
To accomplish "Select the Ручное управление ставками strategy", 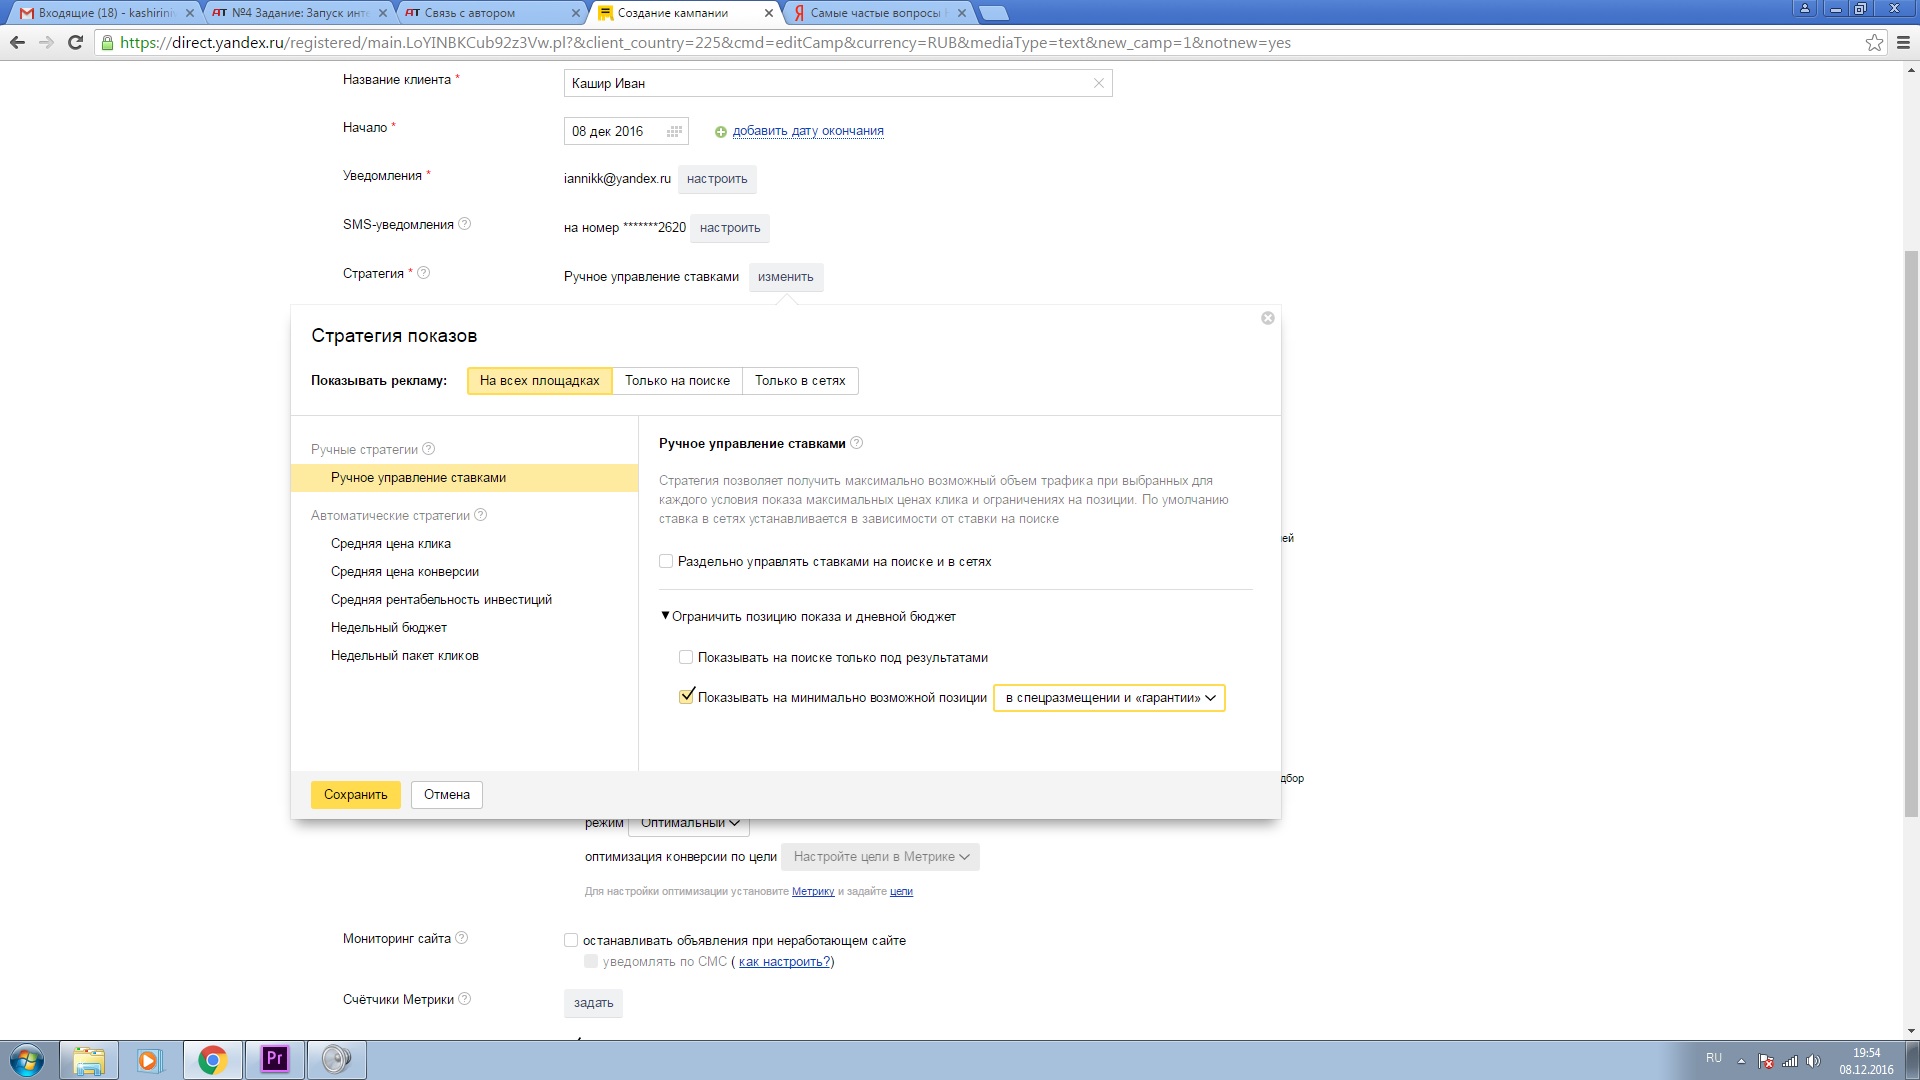I will click(x=464, y=478).
